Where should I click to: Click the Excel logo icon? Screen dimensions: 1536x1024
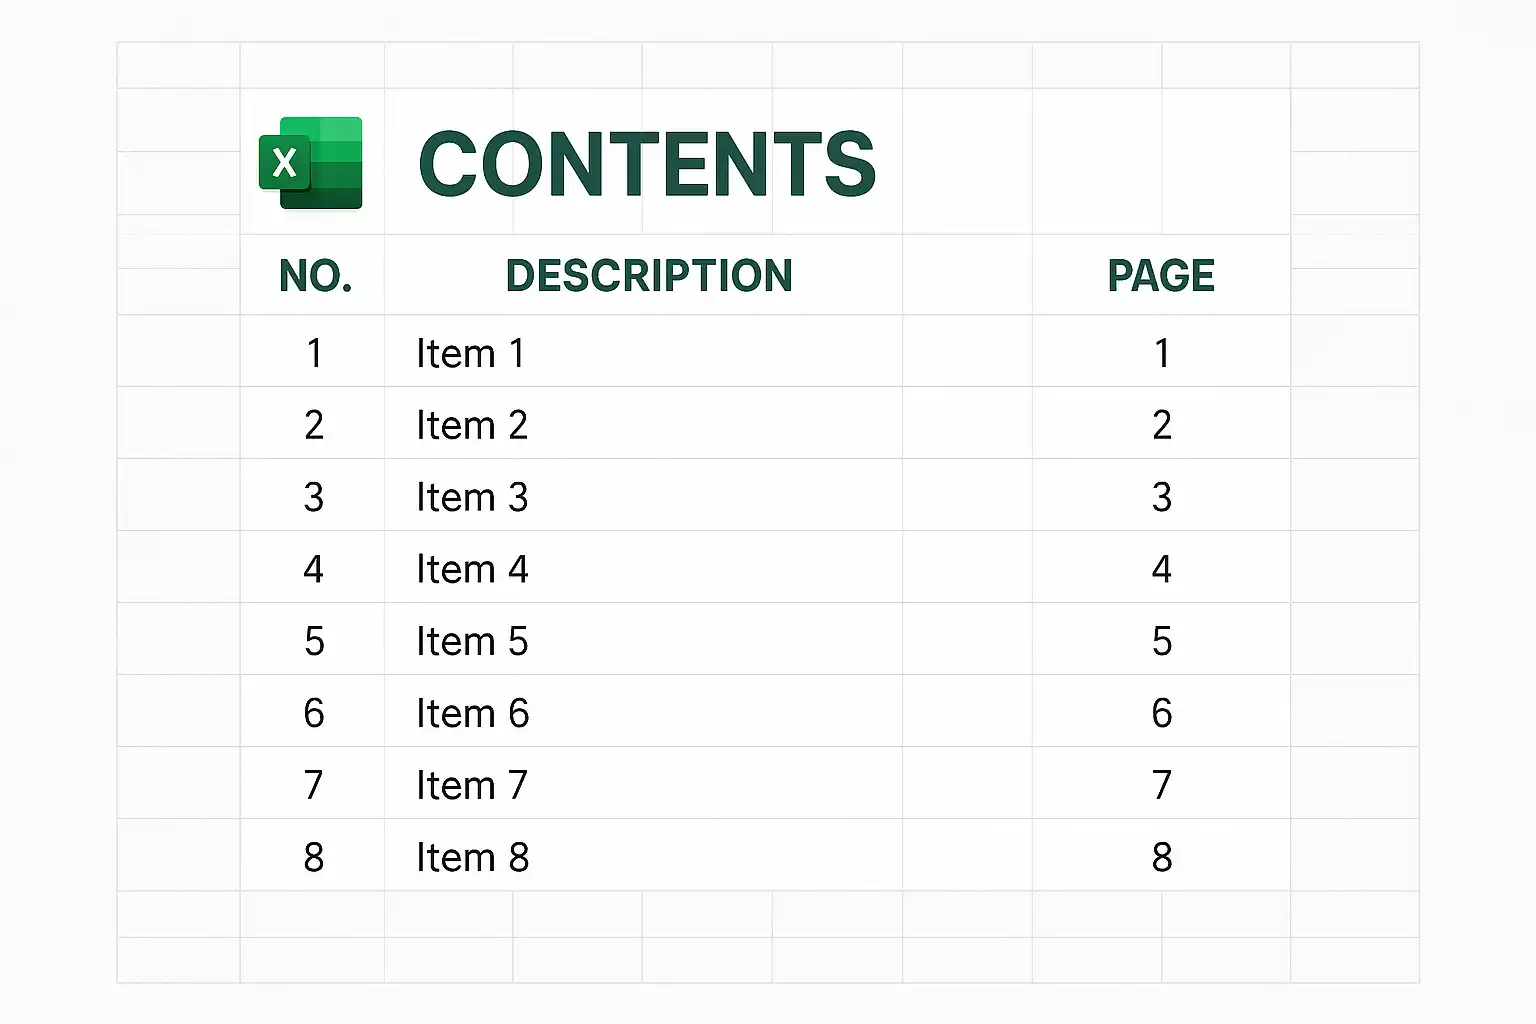point(311,163)
